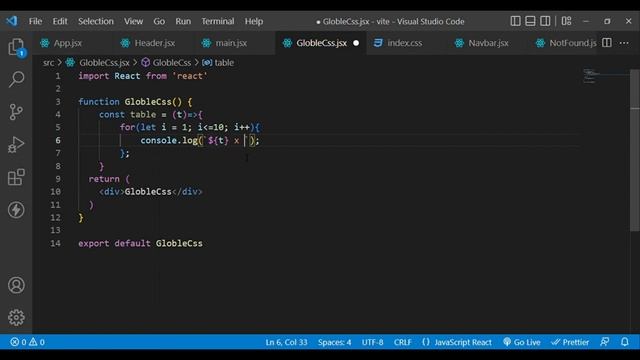Image resolution: width=640 pixels, height=360 pixels.
Task: Toggle the bottom panel layout icon
Action: click(530, 21)
